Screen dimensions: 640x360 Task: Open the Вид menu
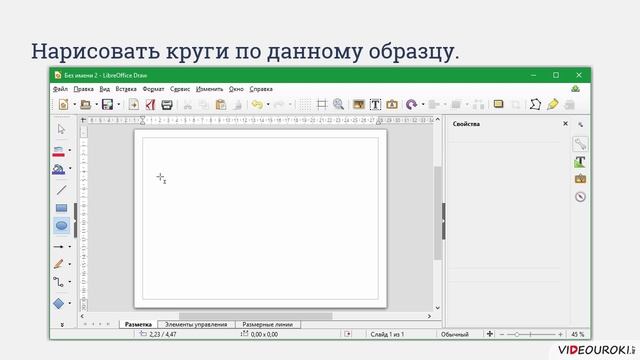104,89
